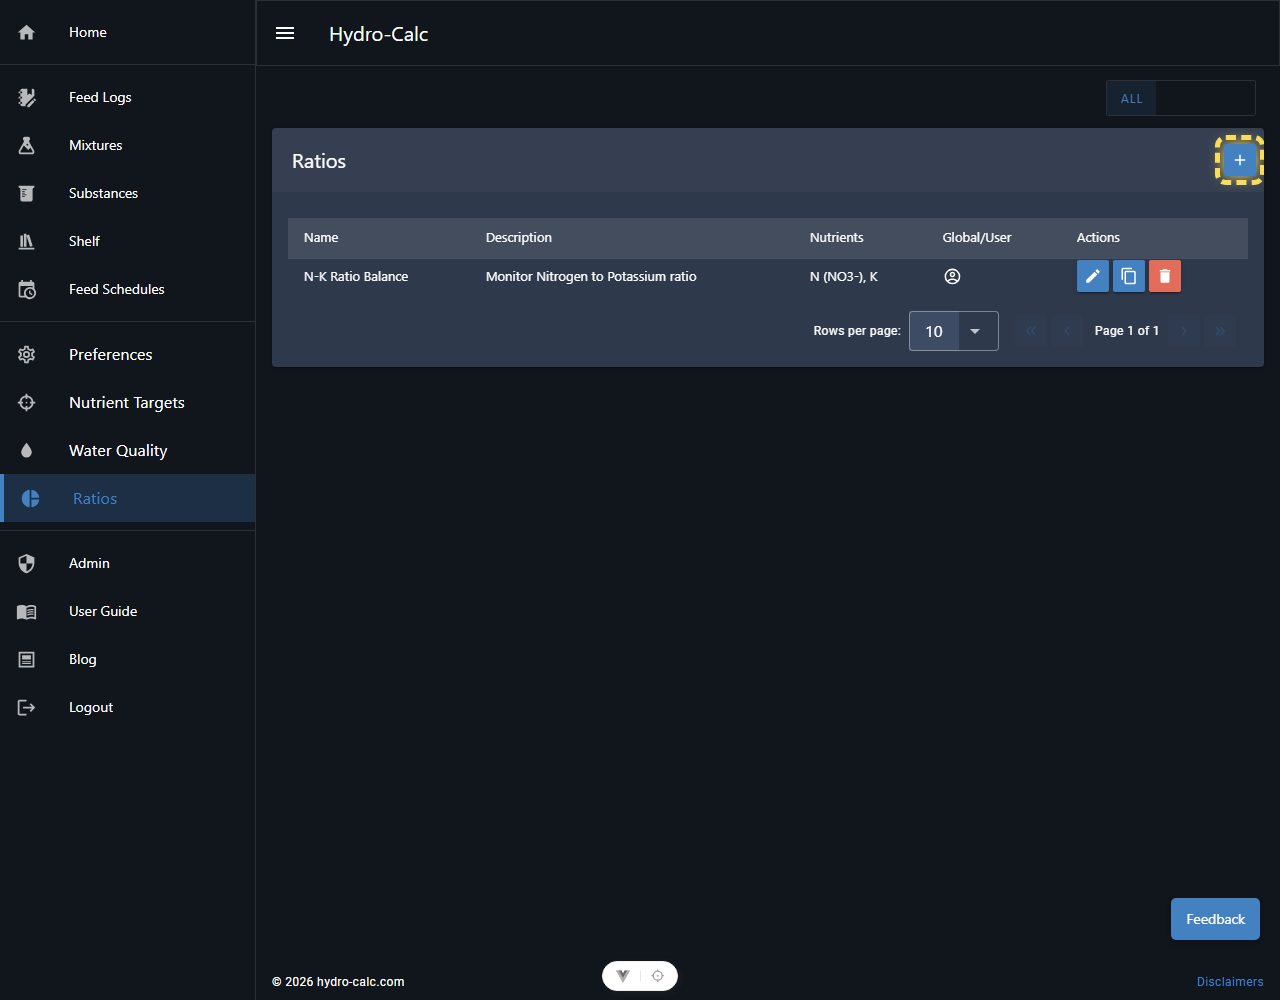
Task: Jump to last page of ratios
Action: (1220, 331)
